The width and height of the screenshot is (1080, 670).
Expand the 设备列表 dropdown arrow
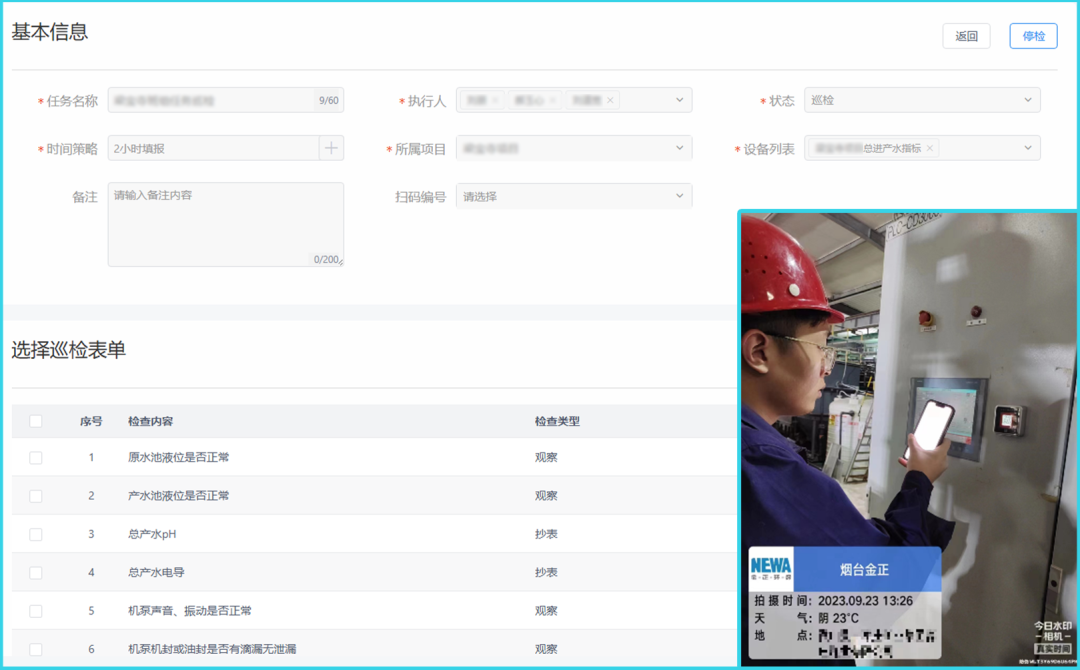1027,148
